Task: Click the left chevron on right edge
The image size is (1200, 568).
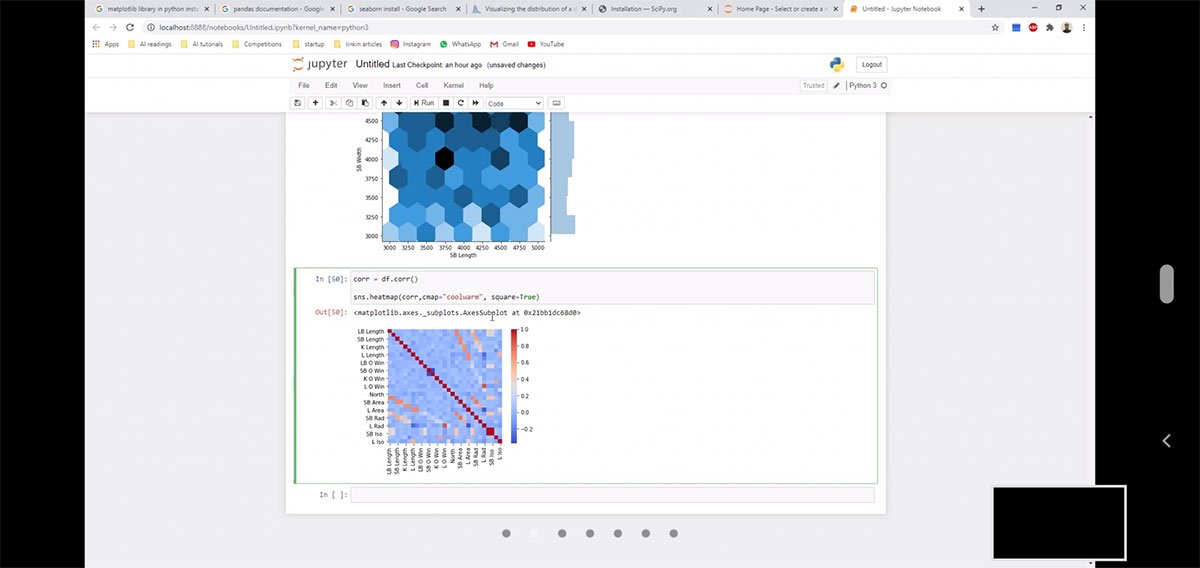Action: [x=1166, y=440]
